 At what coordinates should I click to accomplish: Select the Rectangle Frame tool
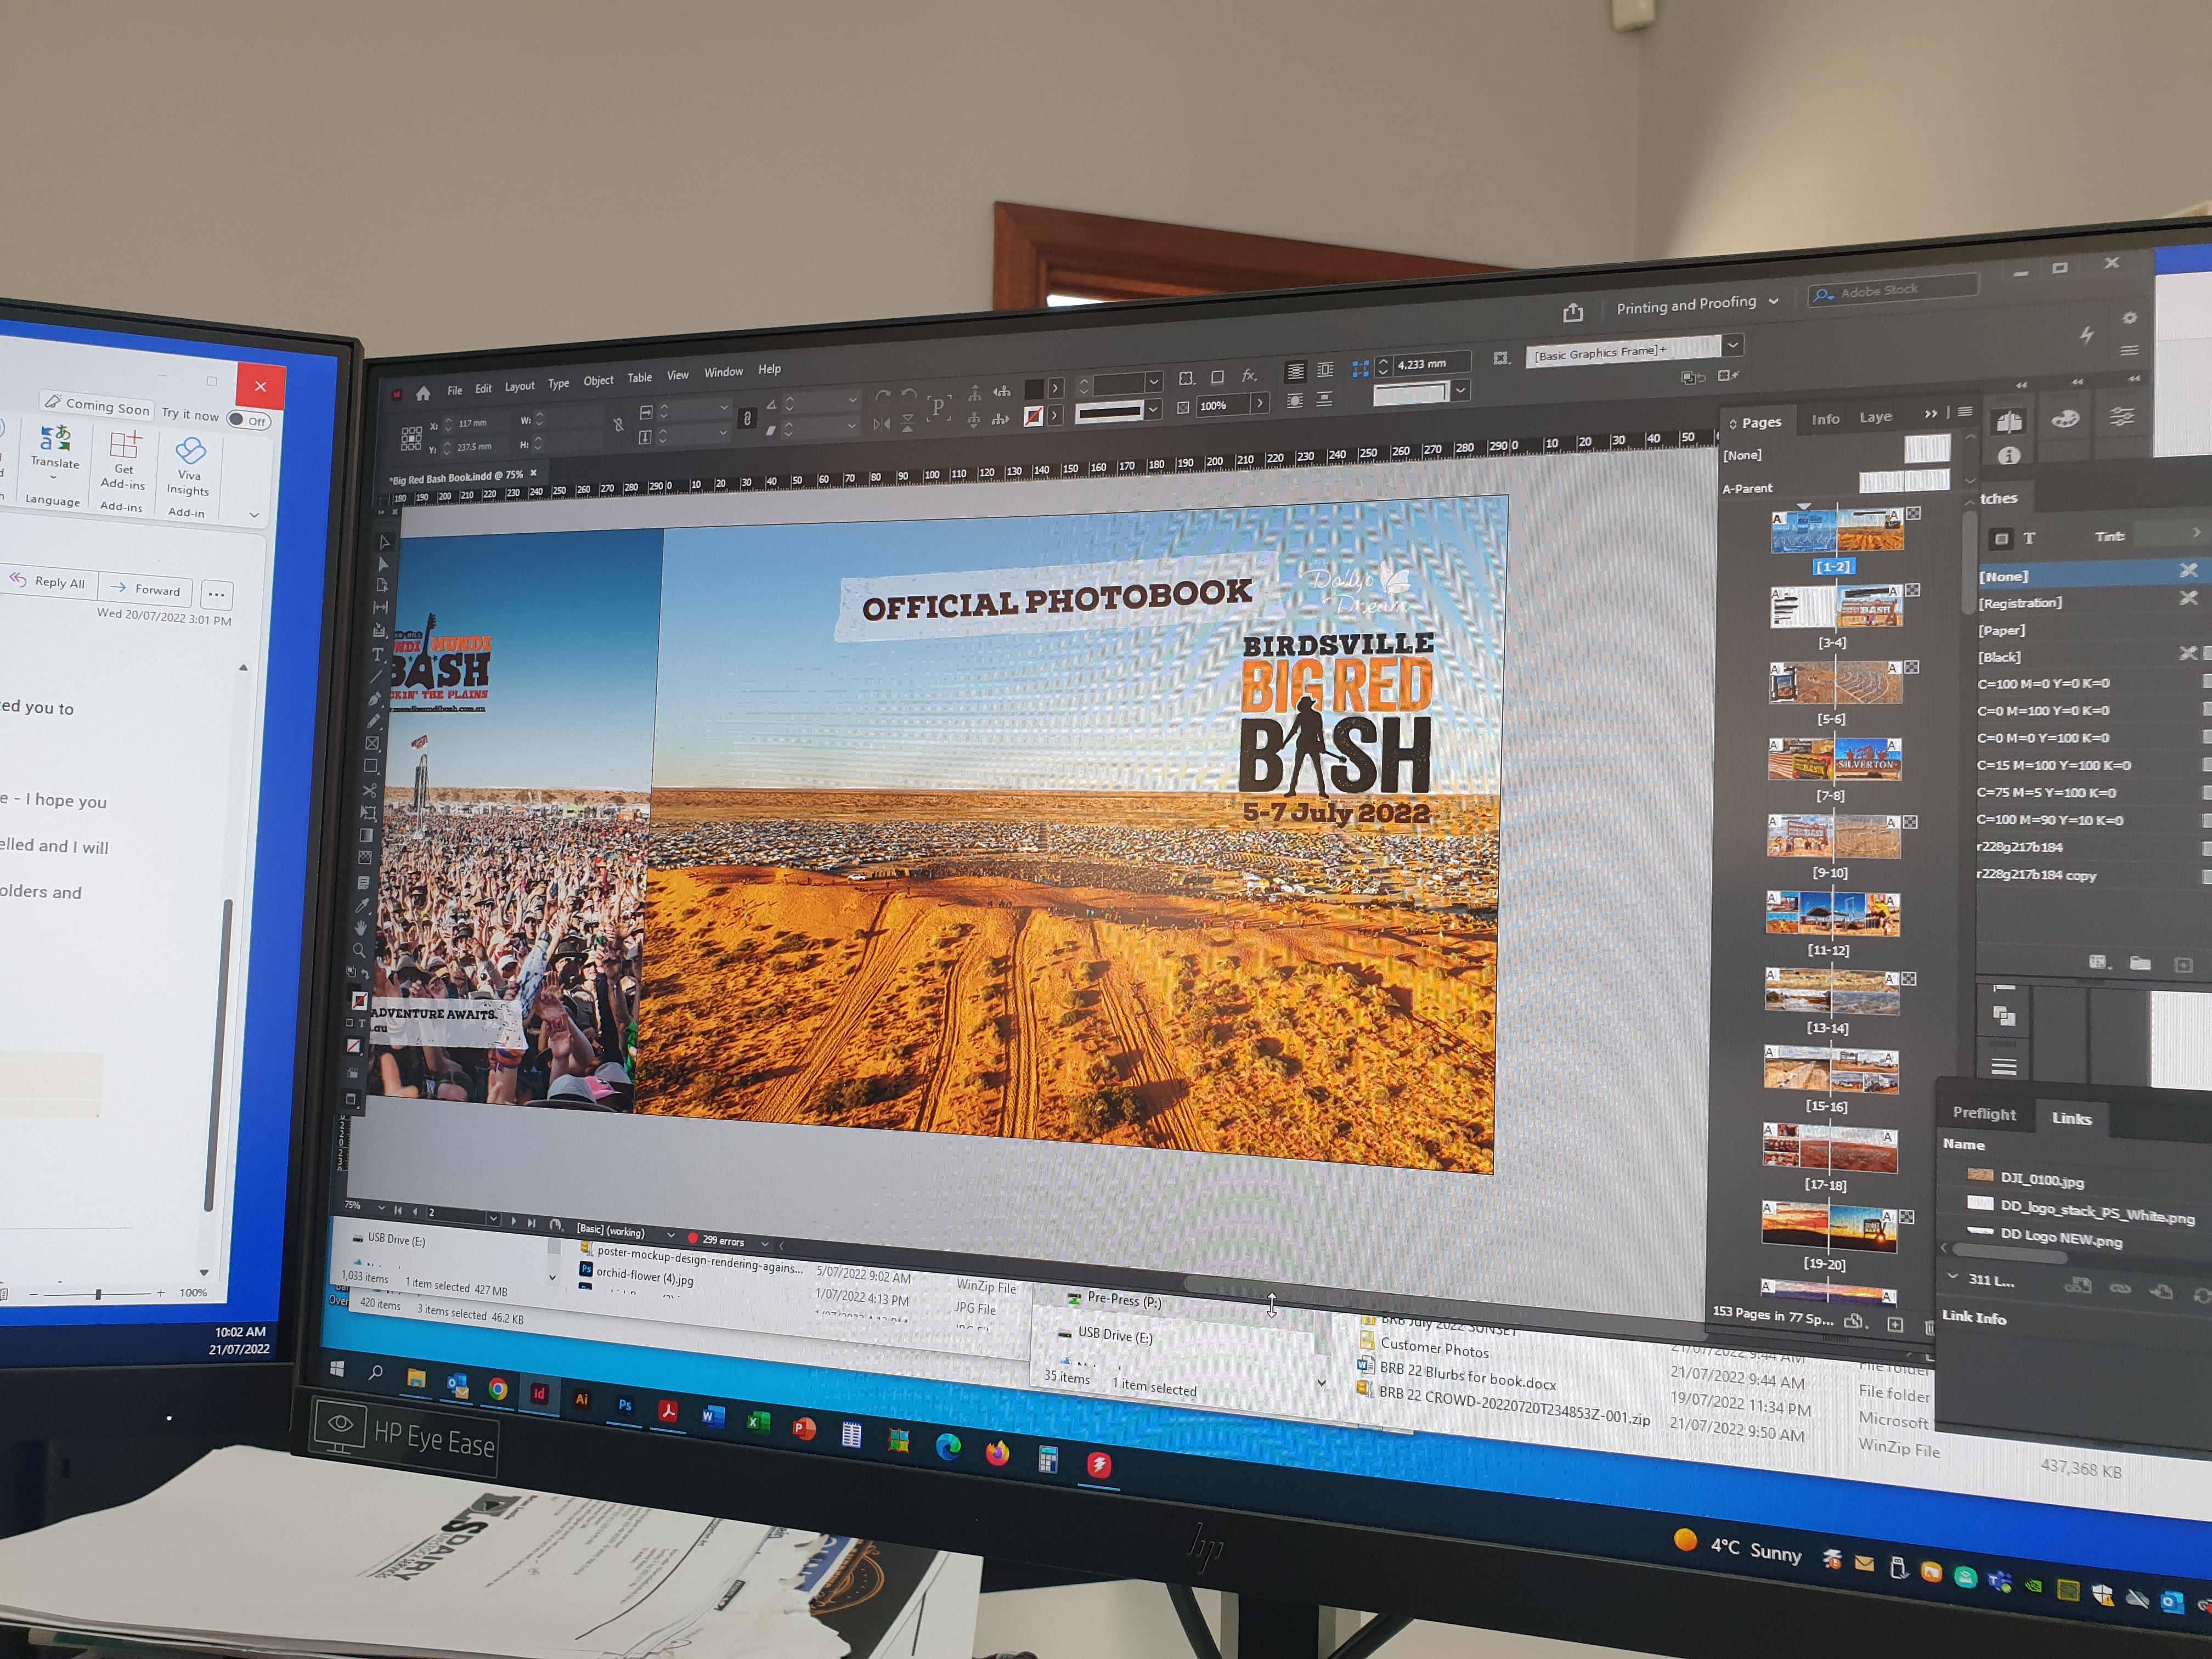373,743
